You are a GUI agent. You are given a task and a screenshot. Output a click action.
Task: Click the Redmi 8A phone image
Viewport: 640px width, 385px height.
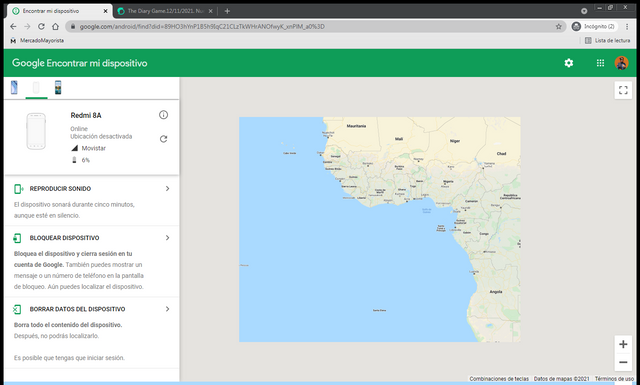[36, 131]
